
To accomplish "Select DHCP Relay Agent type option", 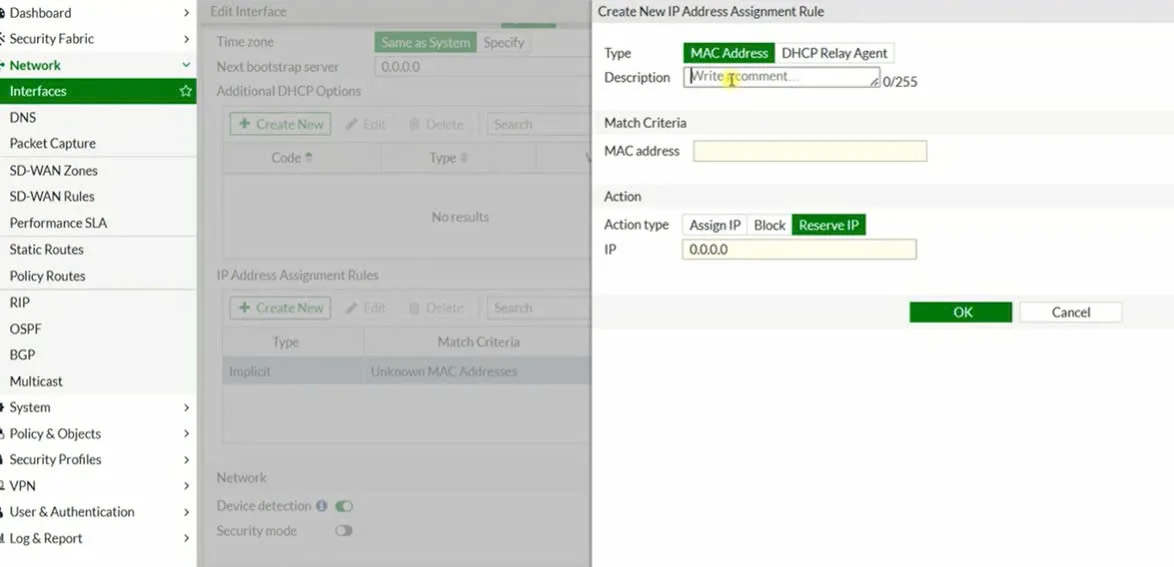I will [834, 53].
